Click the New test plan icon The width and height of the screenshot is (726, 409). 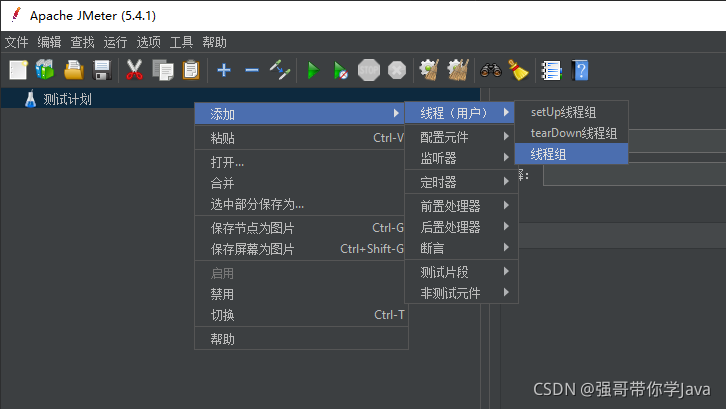tap(19, 70)
